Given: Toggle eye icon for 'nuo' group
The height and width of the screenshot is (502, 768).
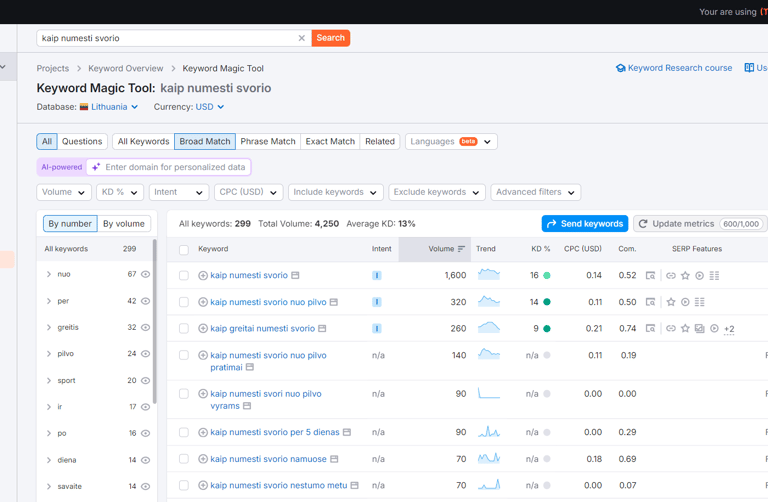Looking at the screenshot, I should 145,274.
